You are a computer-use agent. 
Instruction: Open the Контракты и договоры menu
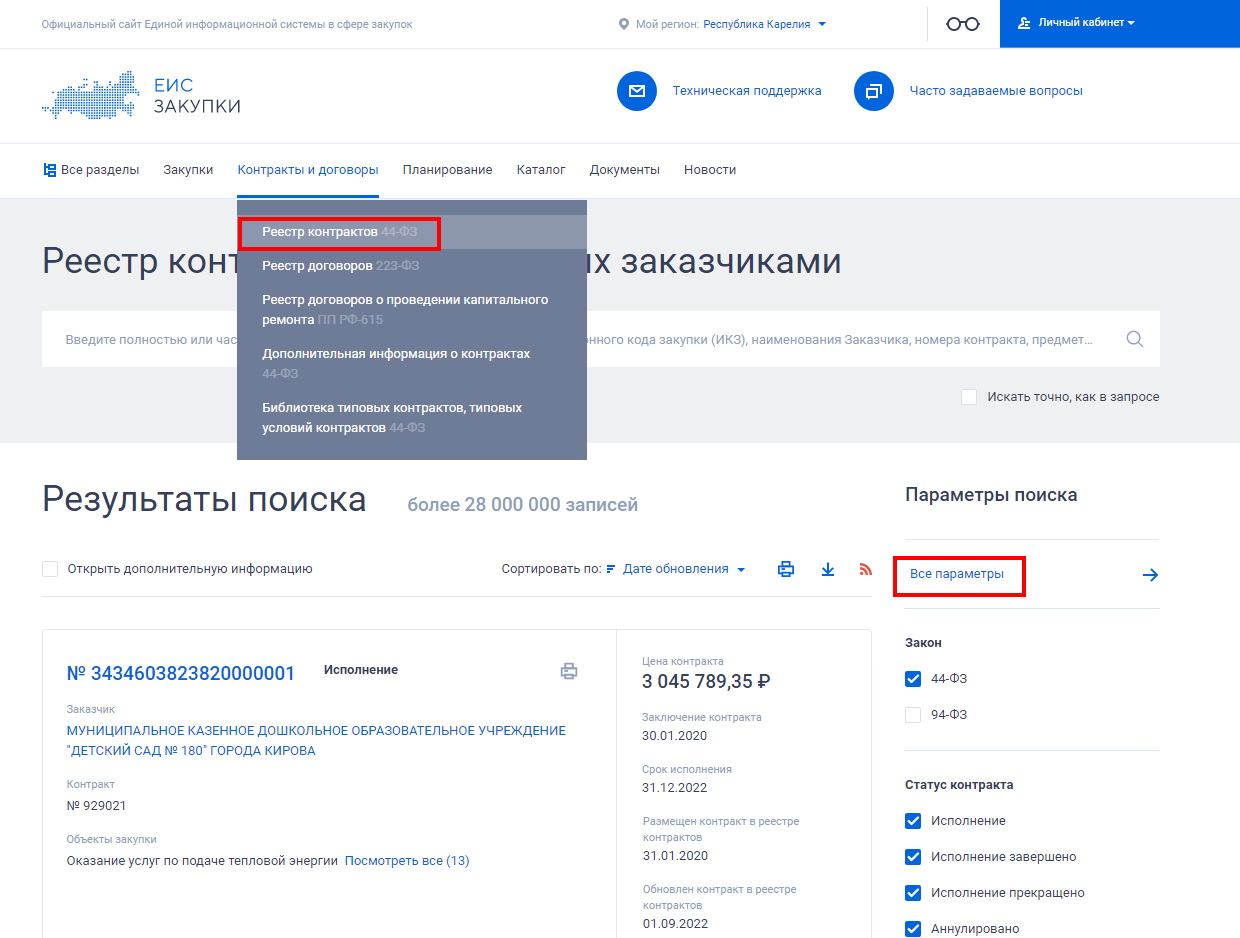tap(308, 170)
